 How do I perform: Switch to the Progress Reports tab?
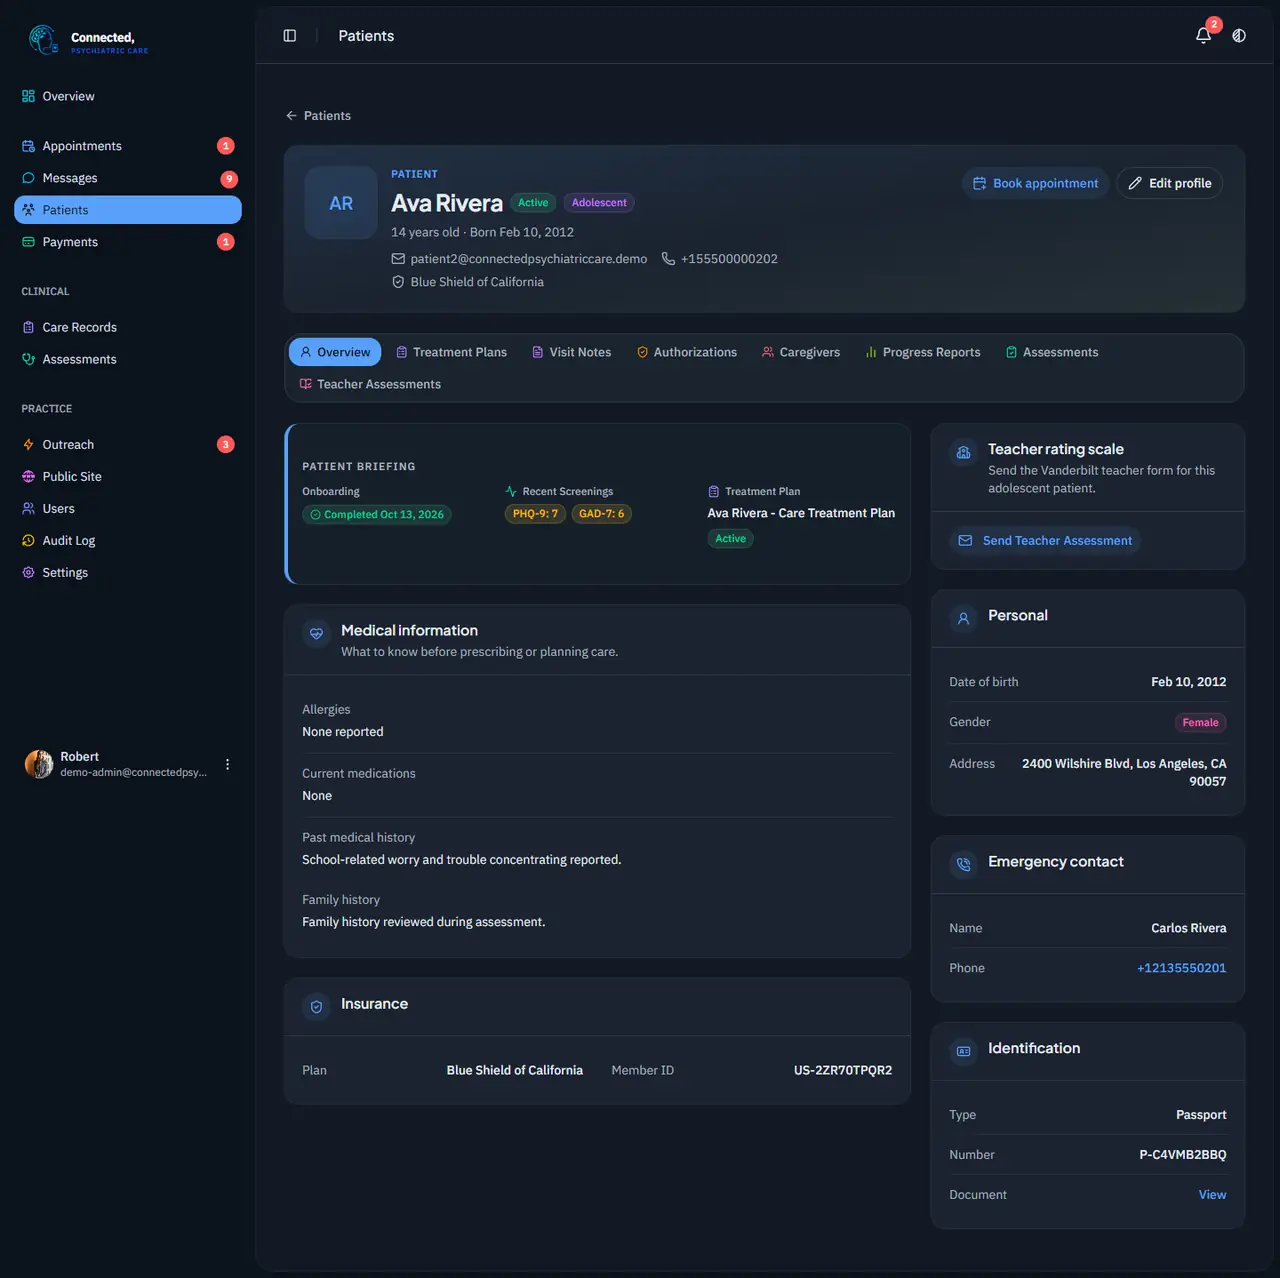point(922,352)
